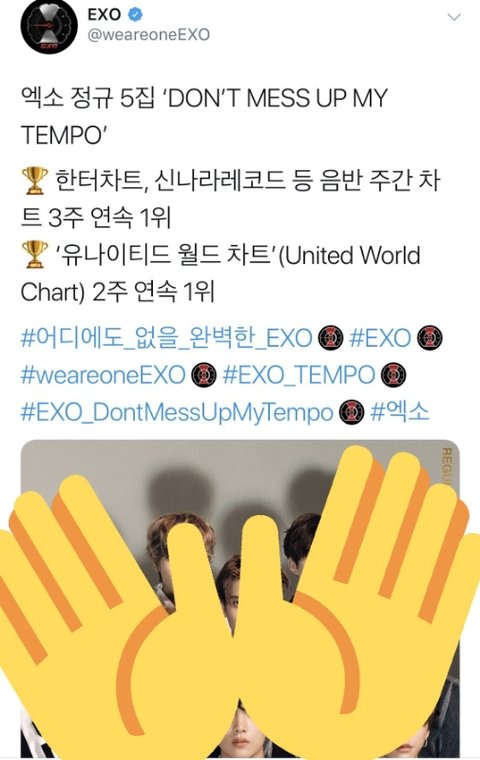
Task: Open the EXO profile avatar
Action: click(49, 25)
